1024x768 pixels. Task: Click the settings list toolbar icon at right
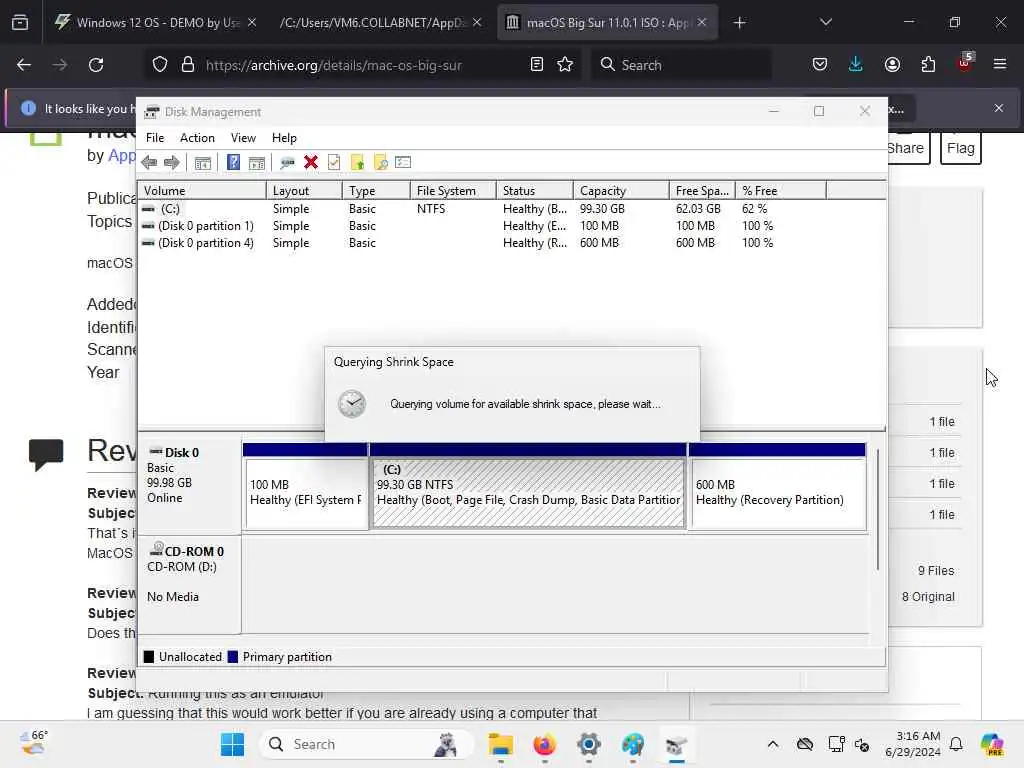[x=403, y=162]
